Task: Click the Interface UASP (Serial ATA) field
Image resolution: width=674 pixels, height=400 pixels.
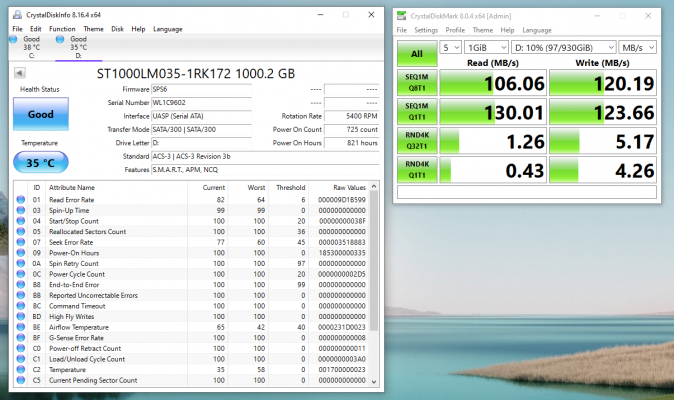Action: (202, 116)
